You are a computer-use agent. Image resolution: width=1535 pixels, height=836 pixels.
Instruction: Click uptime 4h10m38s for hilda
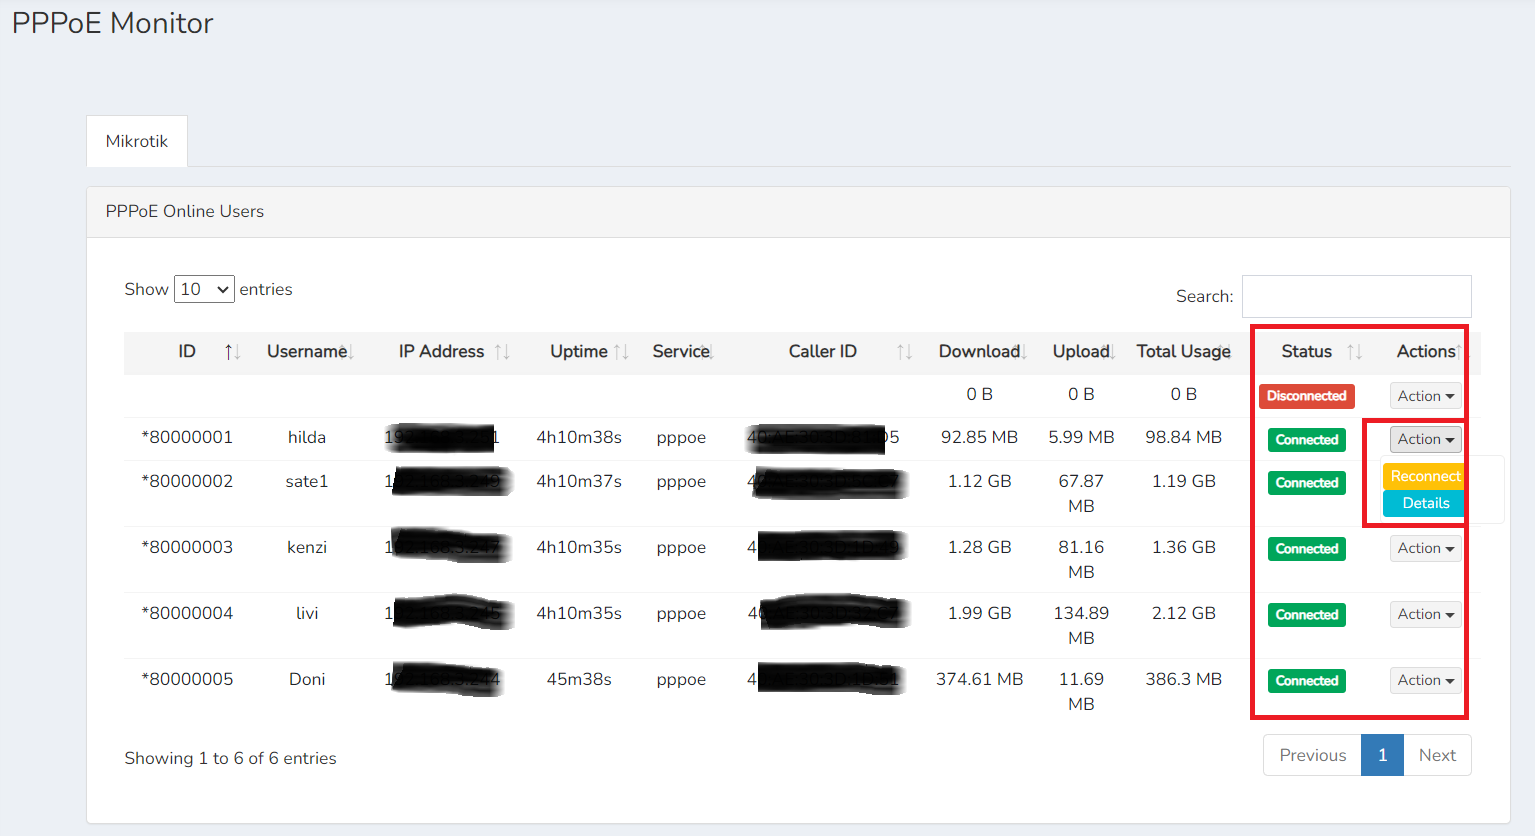(x=579, y=437)
